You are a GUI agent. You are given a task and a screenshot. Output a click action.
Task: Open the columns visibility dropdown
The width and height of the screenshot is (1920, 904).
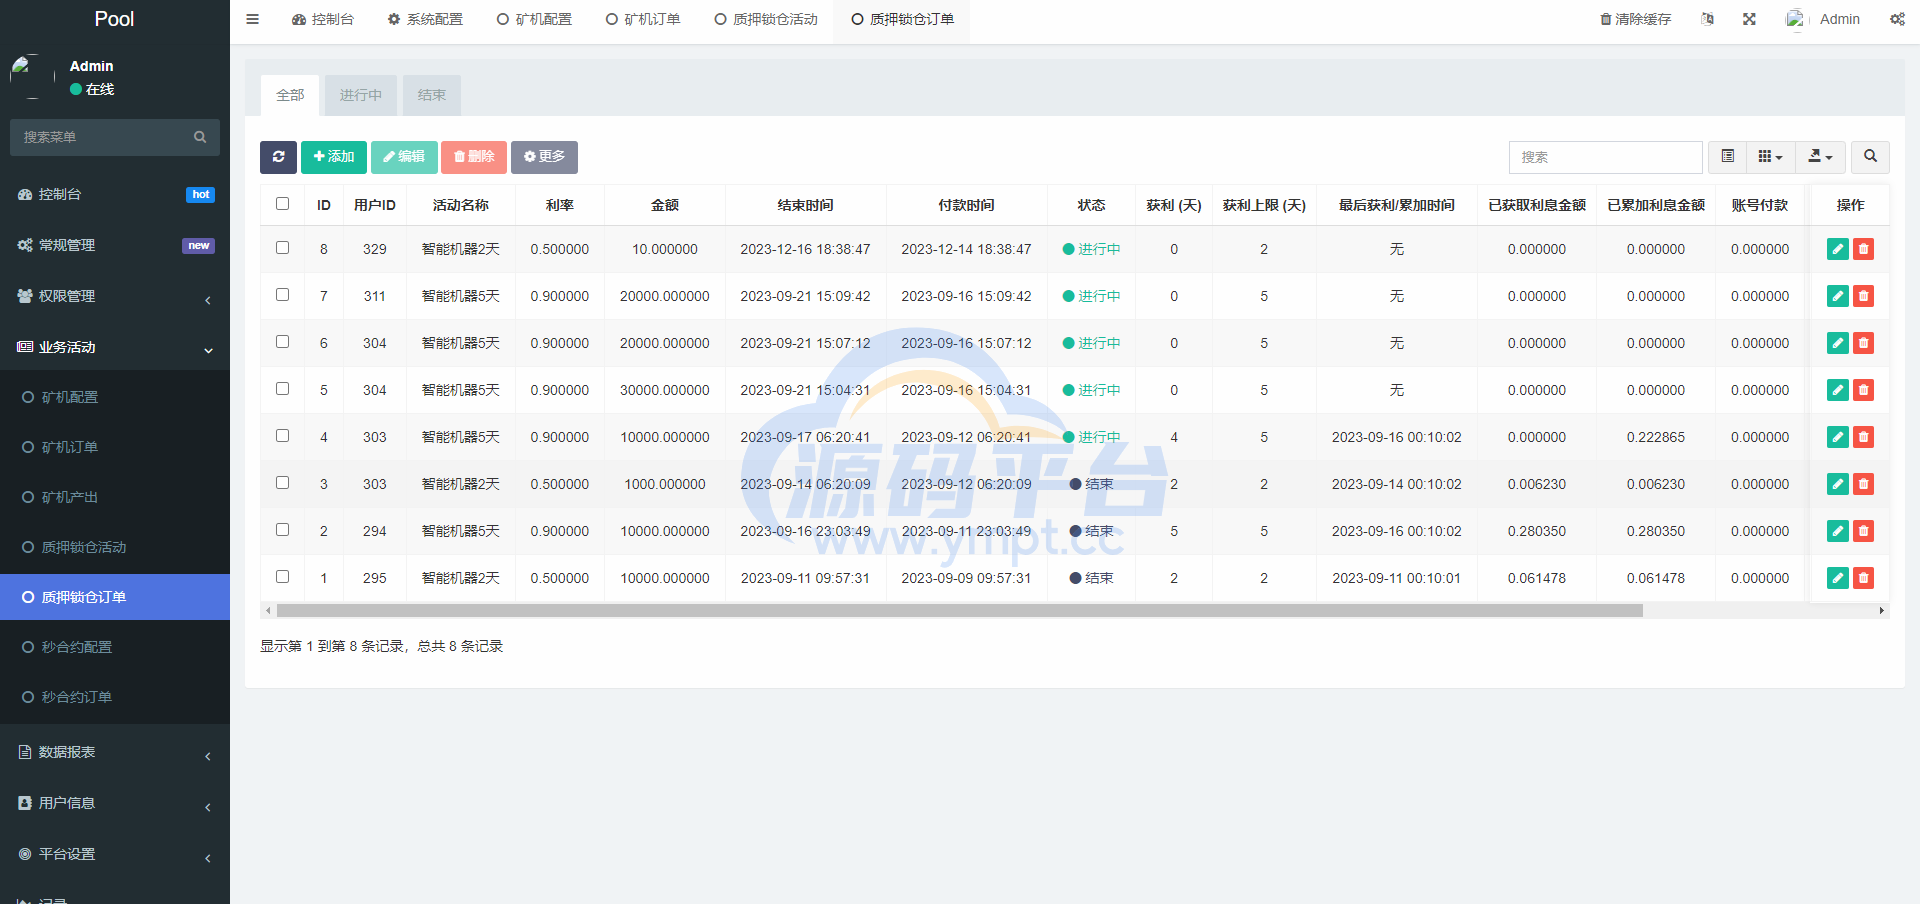1770,157
